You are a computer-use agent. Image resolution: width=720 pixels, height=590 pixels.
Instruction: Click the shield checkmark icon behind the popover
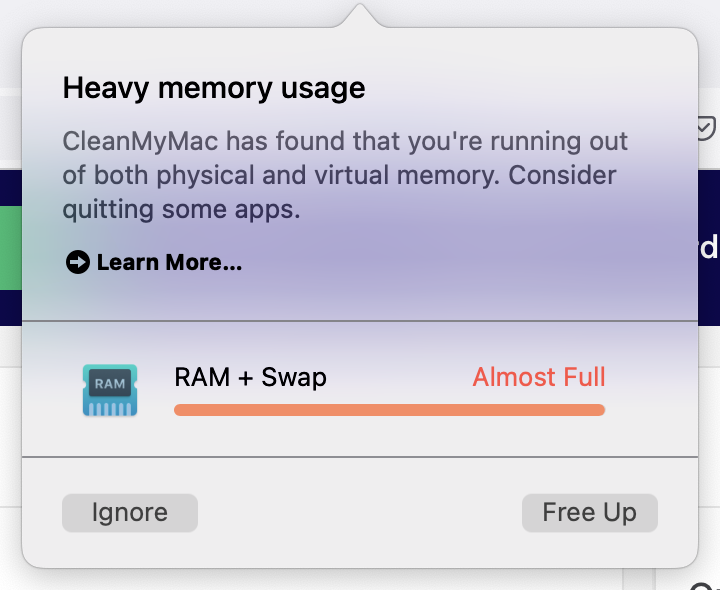click(707, 128)
